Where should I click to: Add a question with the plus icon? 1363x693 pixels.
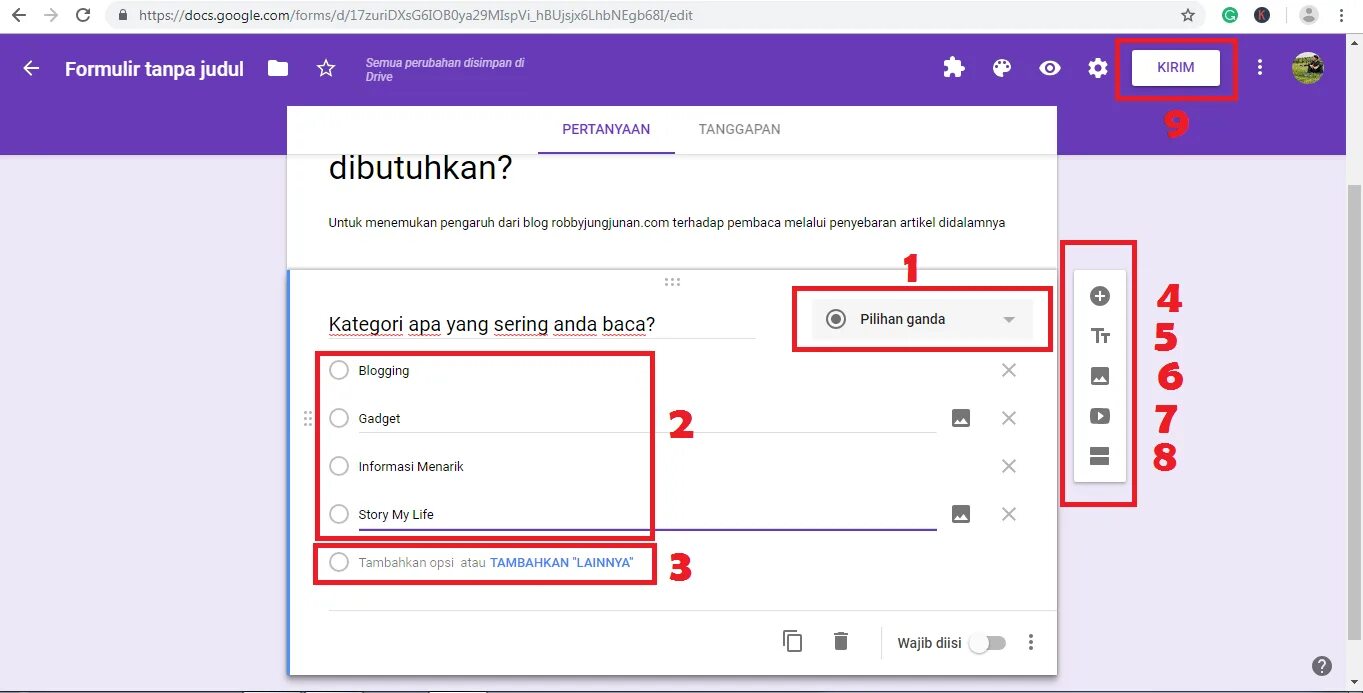coord(1099,296)
